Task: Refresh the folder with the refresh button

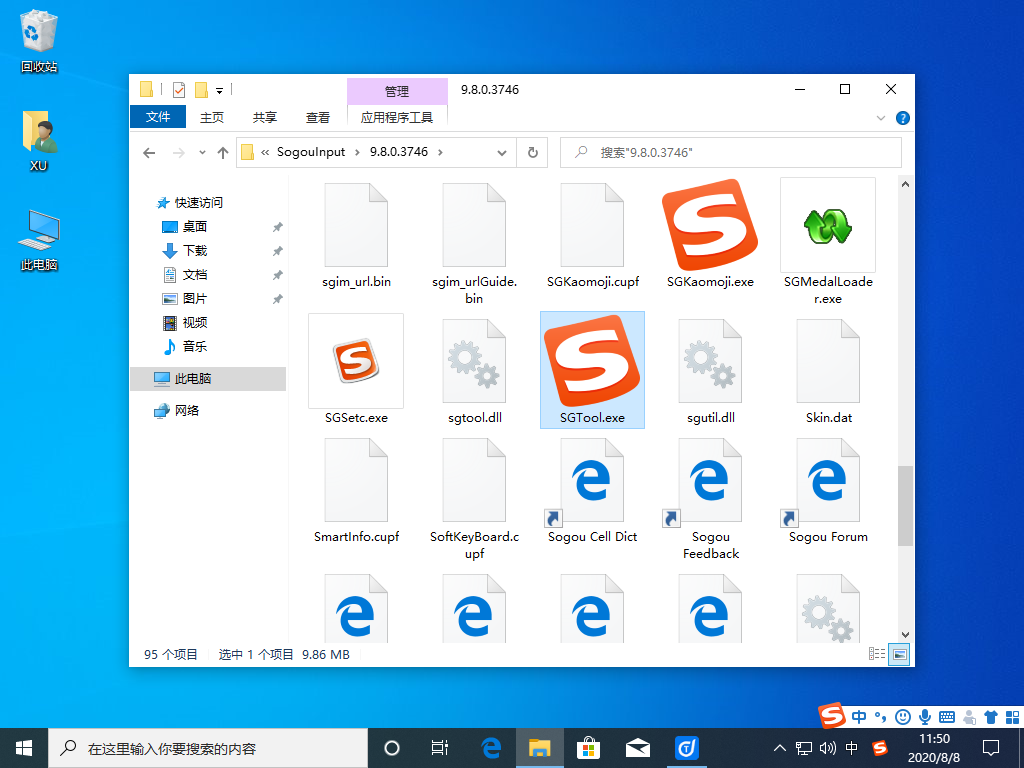Action: click(x=532, y=152)
